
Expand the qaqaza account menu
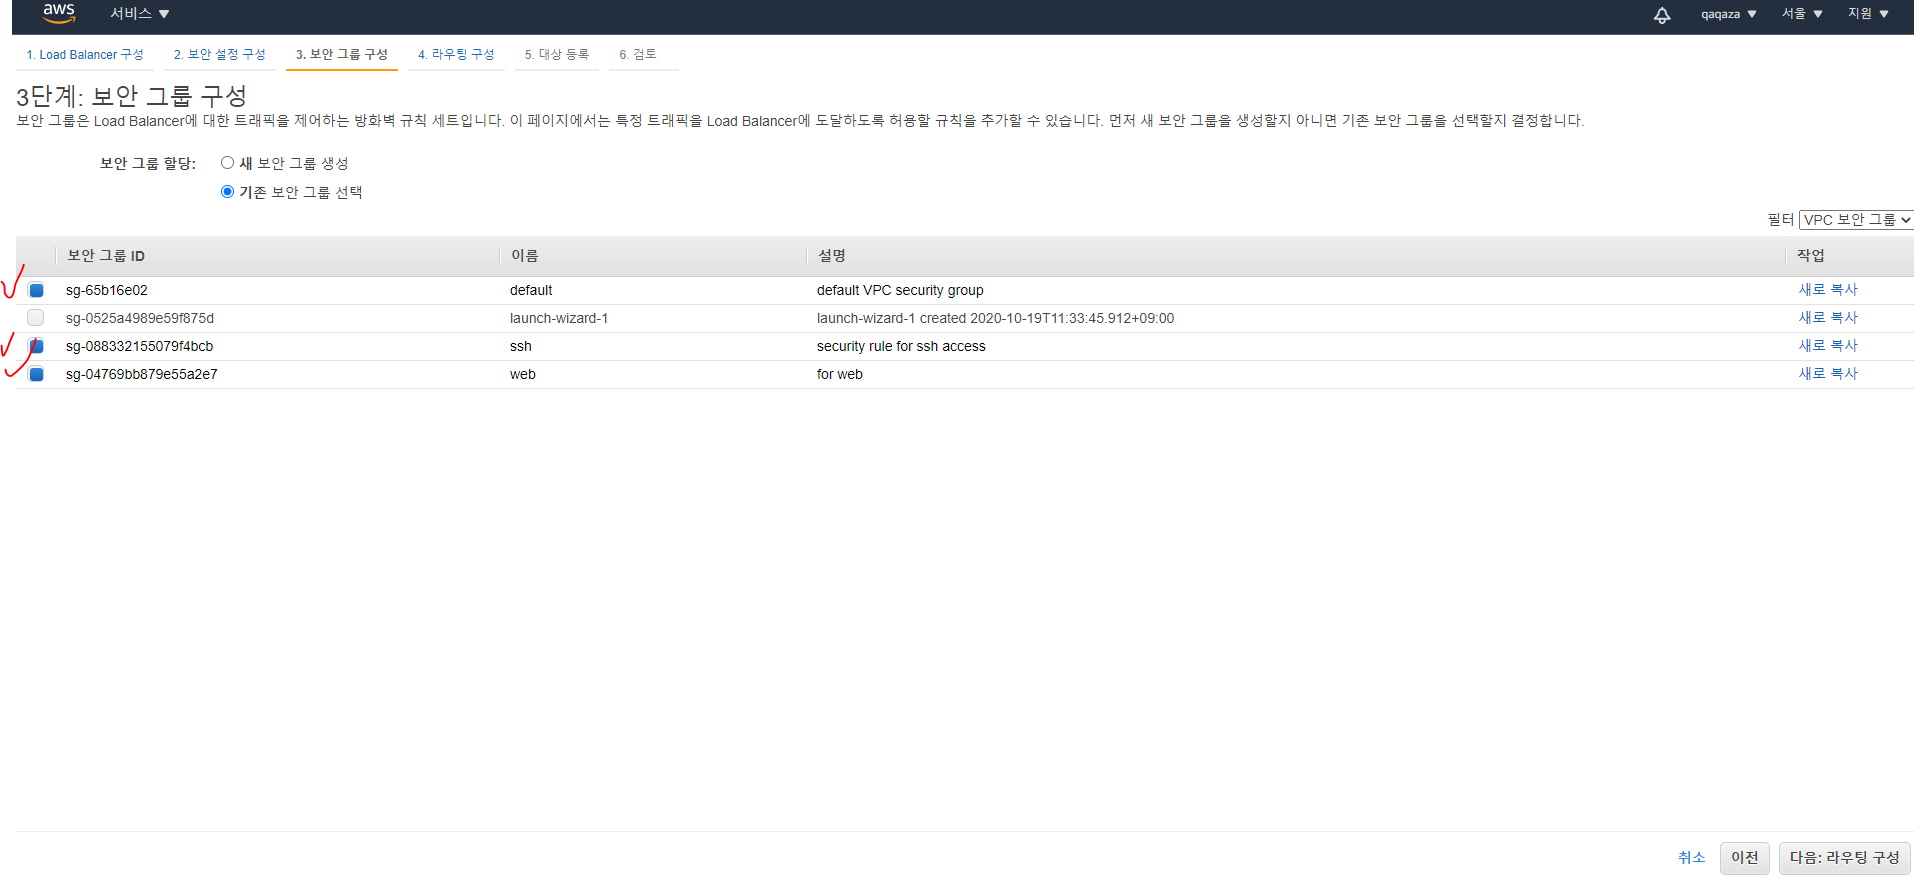point(1728,14)
